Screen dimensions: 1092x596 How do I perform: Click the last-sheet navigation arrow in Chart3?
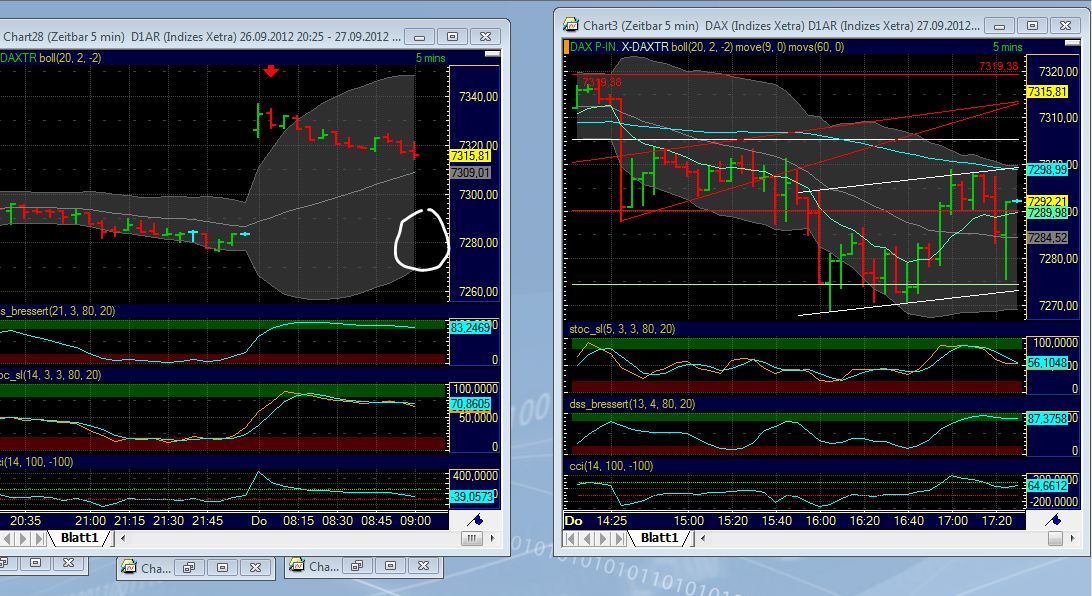click(618, 539)
